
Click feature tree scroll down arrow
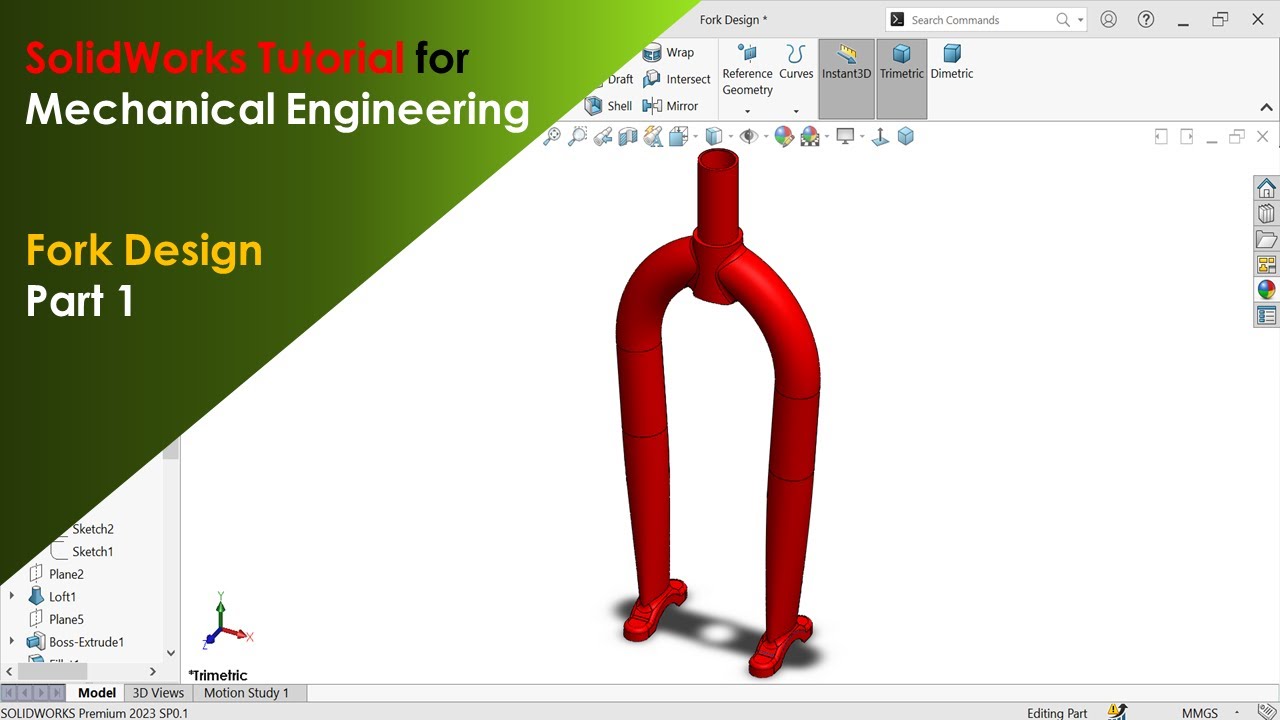171,653
